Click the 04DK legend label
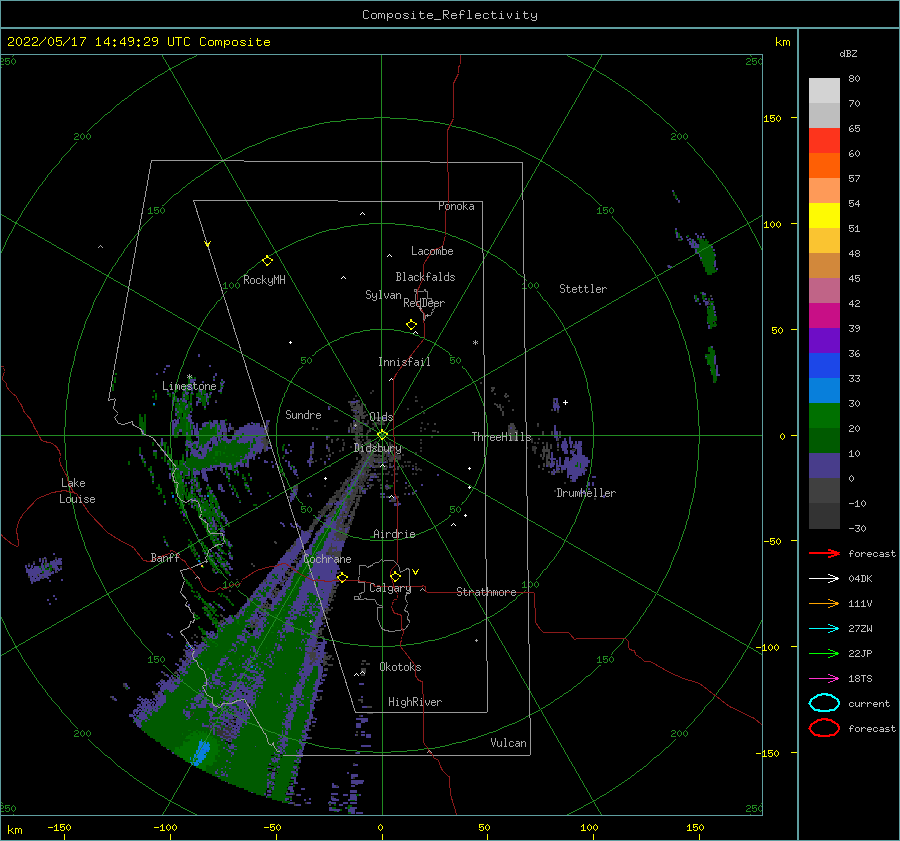 point(860,579)
